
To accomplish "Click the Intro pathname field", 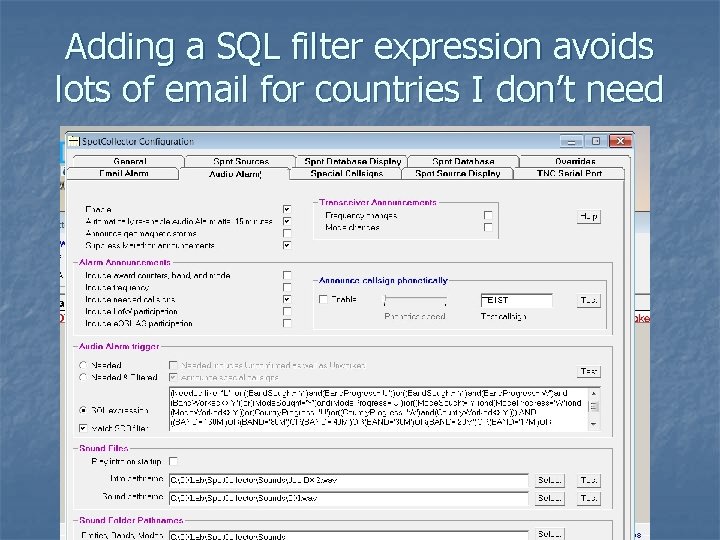I will coord(349,480).
